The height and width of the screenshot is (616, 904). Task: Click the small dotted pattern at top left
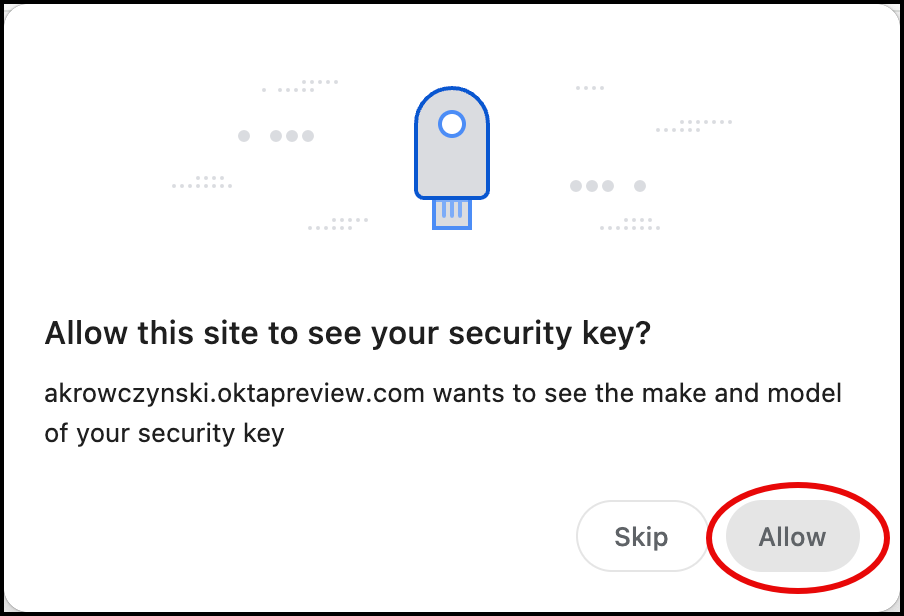(302, 86)
